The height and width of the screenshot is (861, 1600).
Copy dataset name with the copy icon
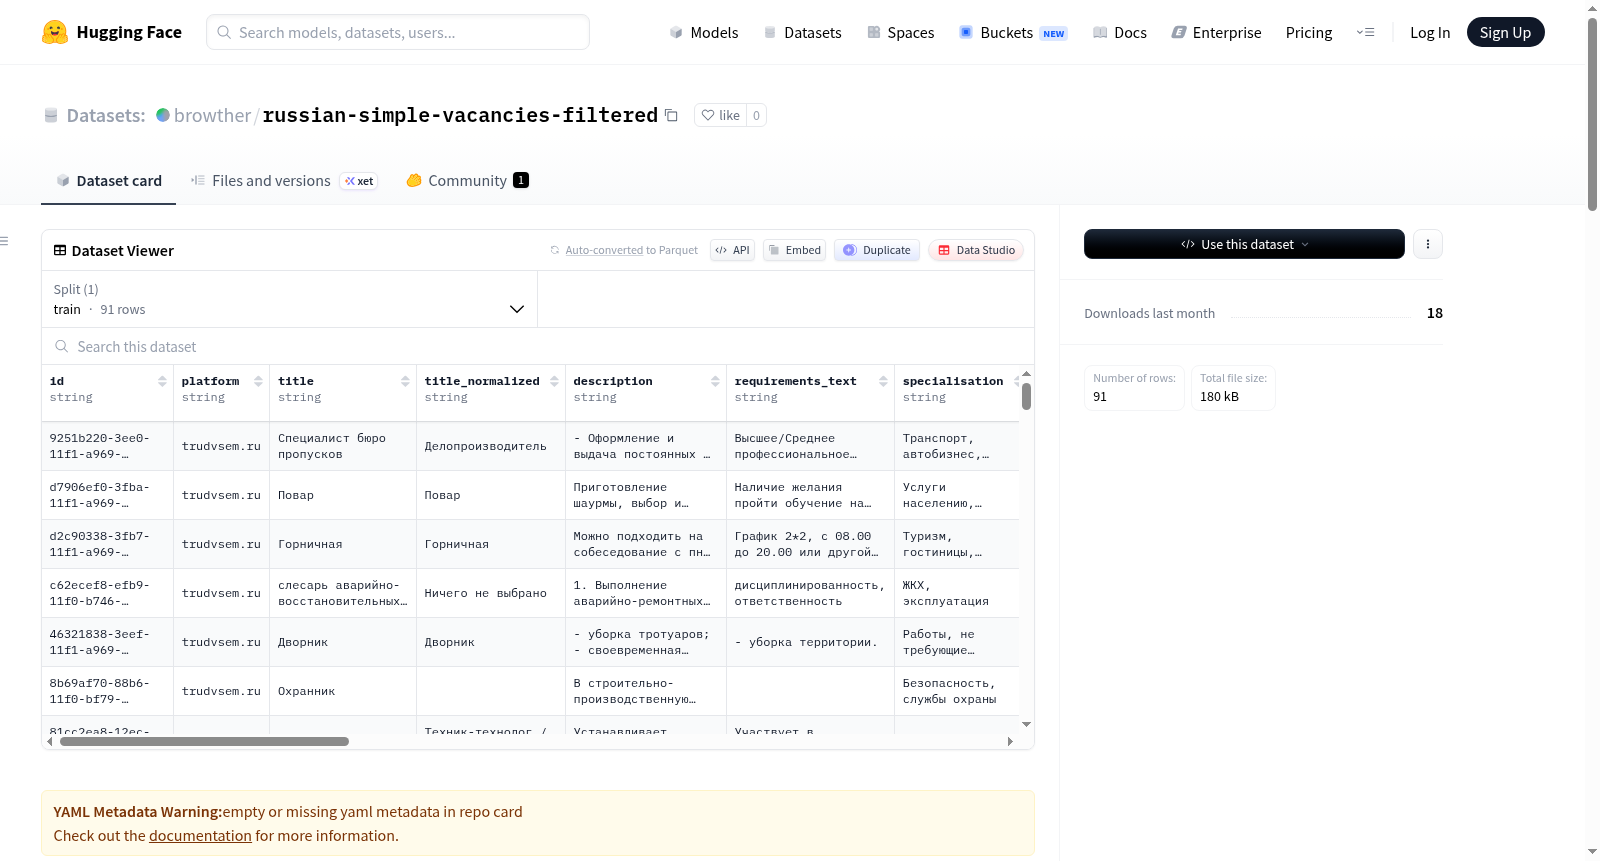671,115
